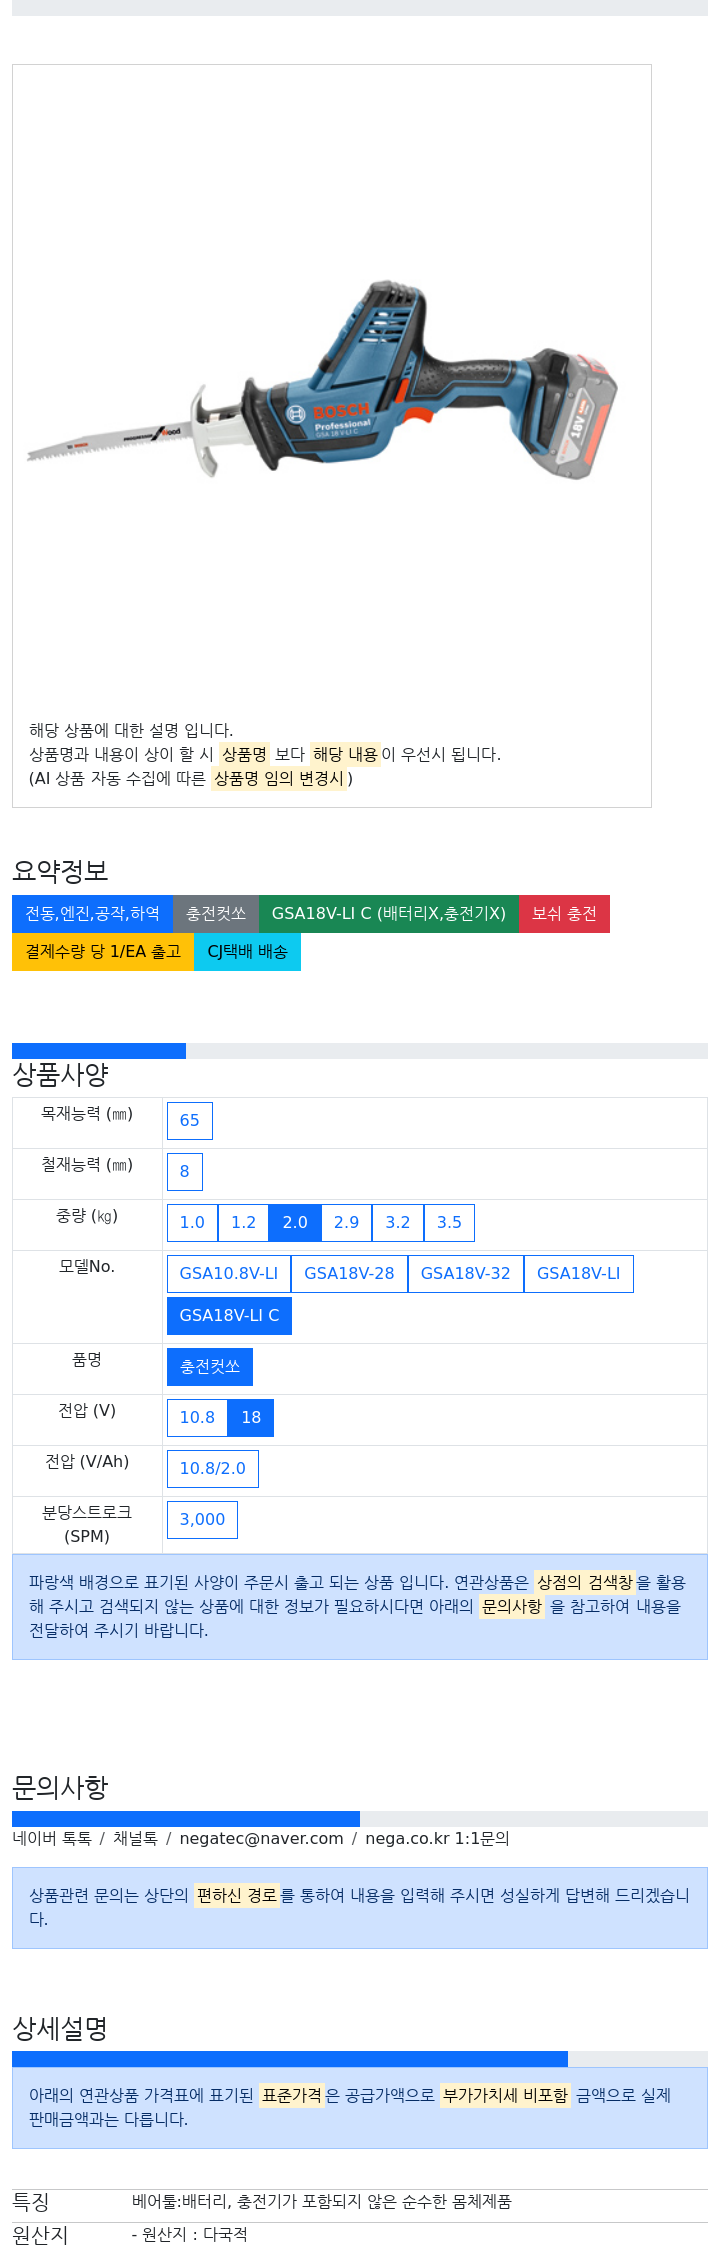Select the yellow 결제수량 당 1/EA 출고 tag
Image resolution: width=720 pixels, height=2255 pixels.
click(x=103, y=951)
